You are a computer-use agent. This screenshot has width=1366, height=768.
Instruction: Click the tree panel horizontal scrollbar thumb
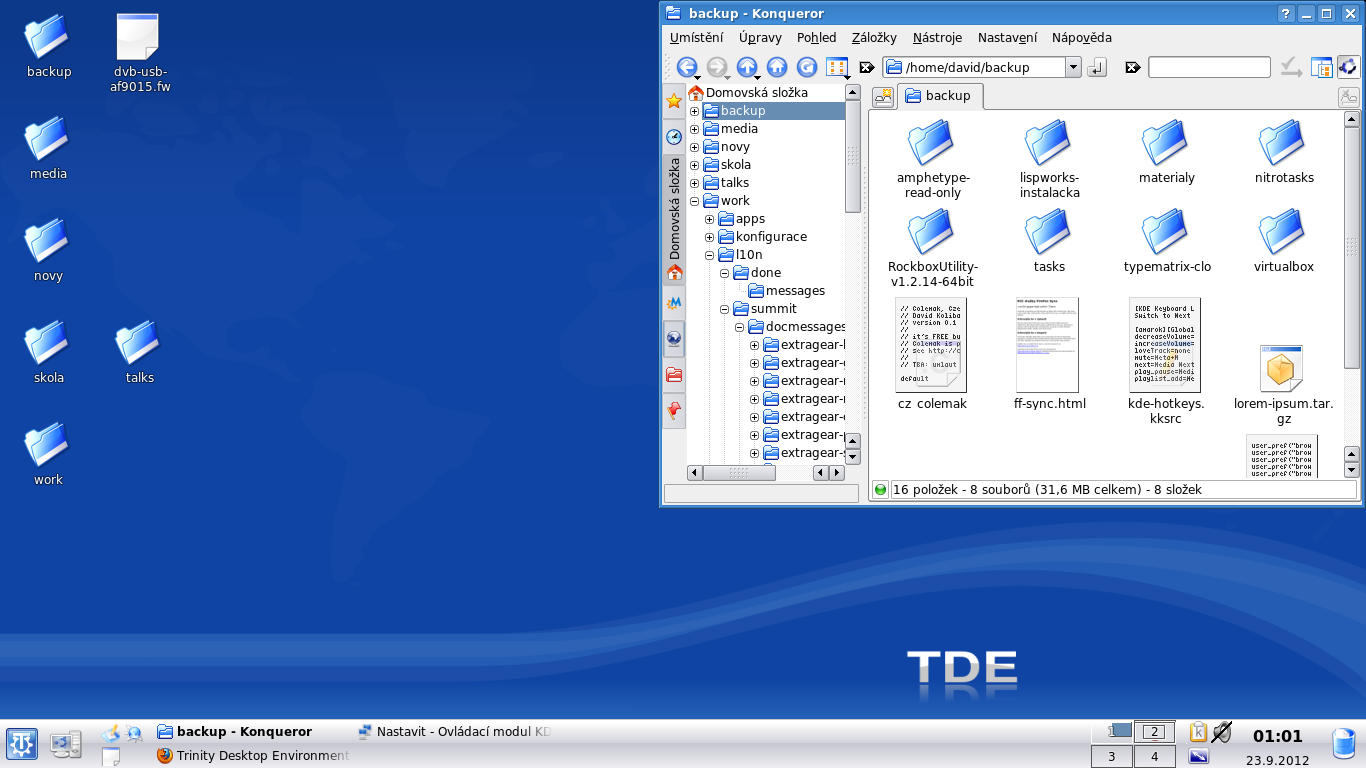(739, 473)
